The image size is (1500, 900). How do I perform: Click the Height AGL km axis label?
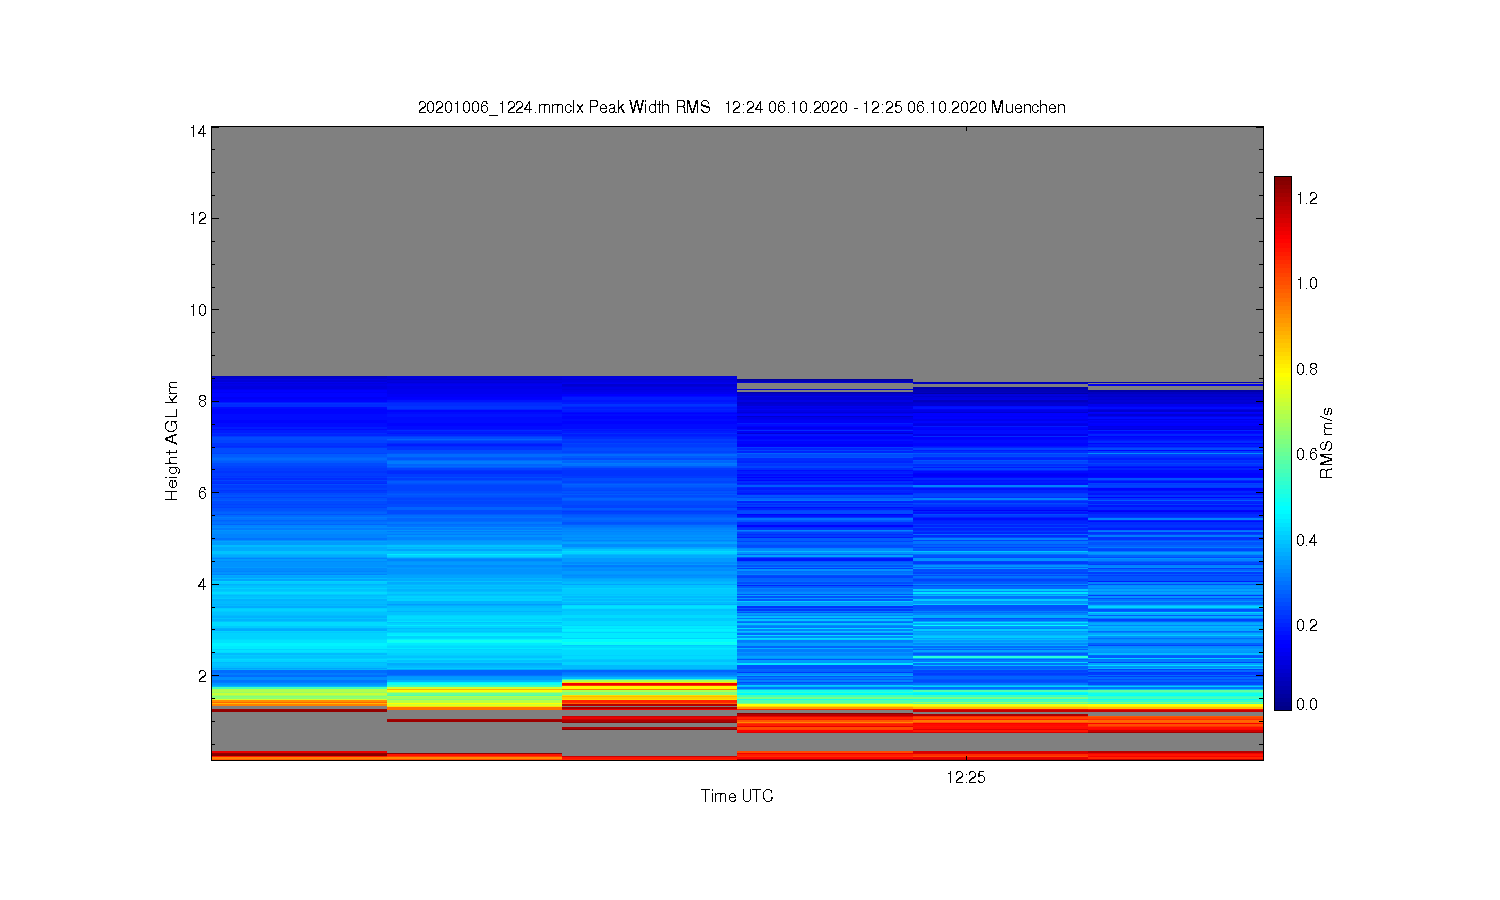tap(172, 441)
